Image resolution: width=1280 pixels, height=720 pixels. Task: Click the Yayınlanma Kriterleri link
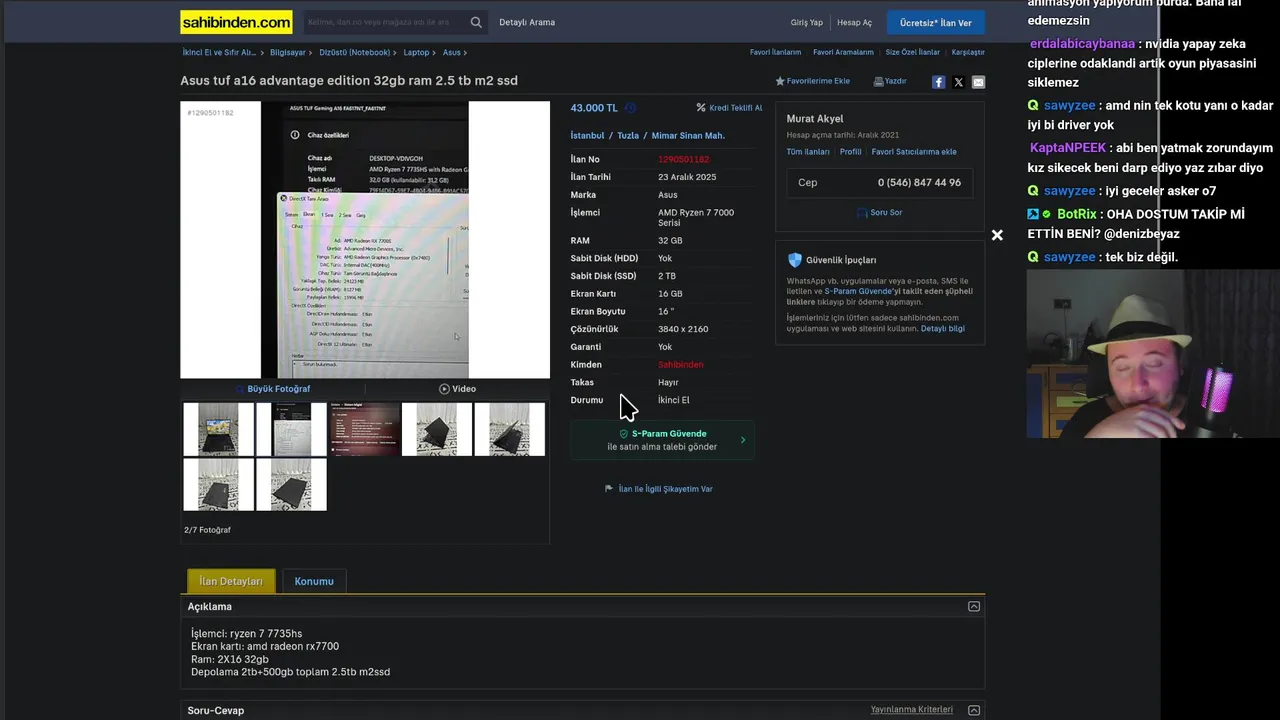coord(912,710)
